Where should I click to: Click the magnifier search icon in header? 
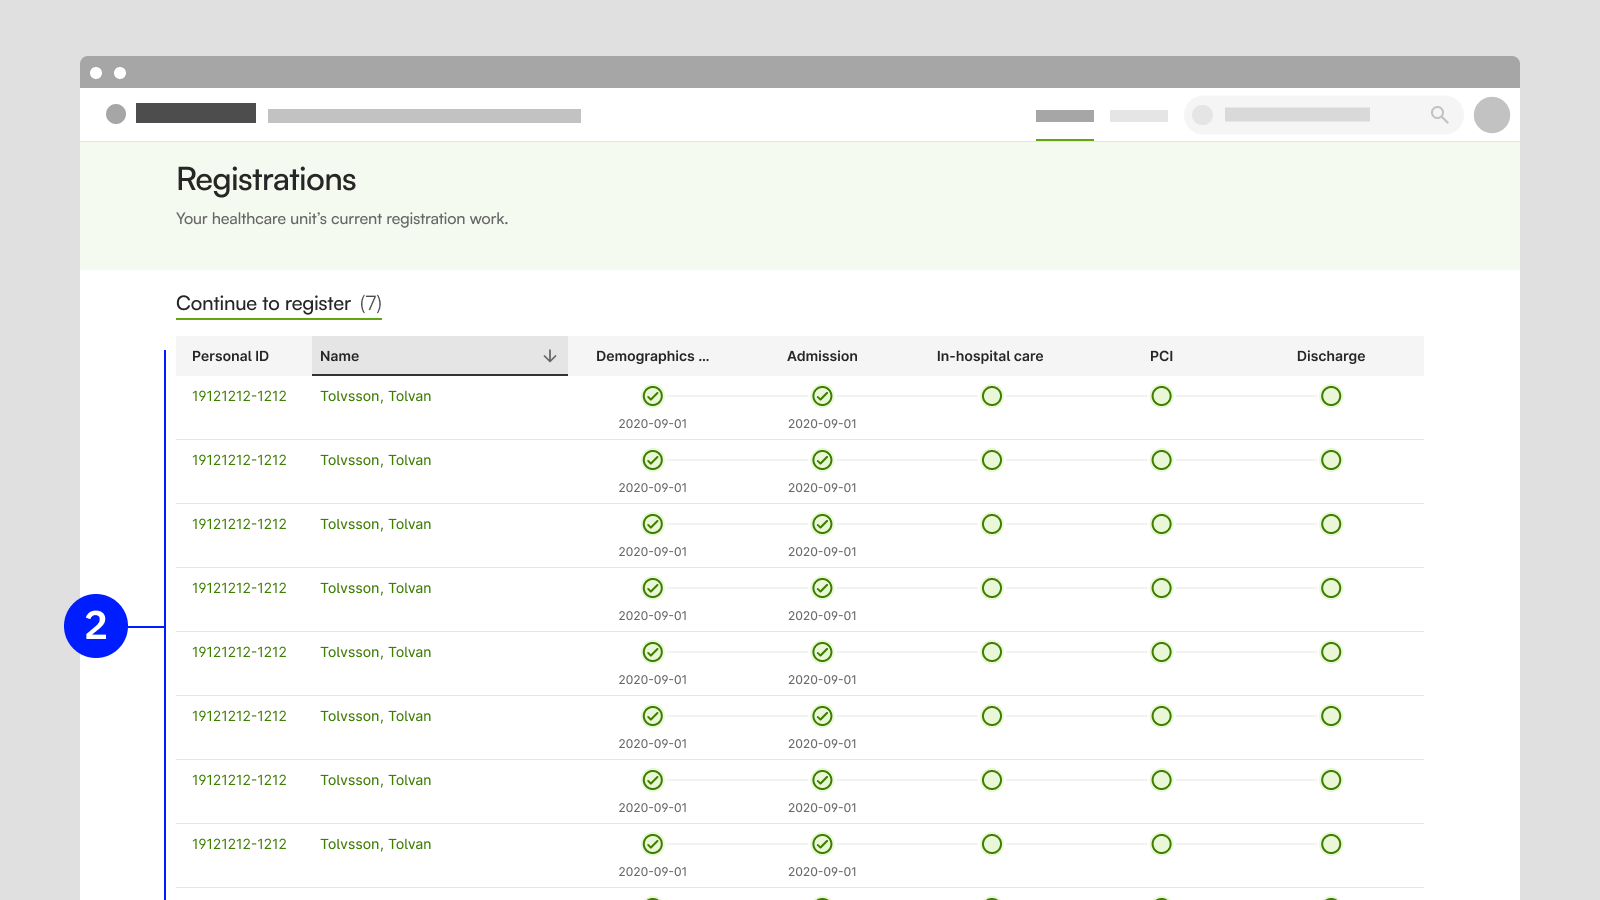coord(1439,115)
